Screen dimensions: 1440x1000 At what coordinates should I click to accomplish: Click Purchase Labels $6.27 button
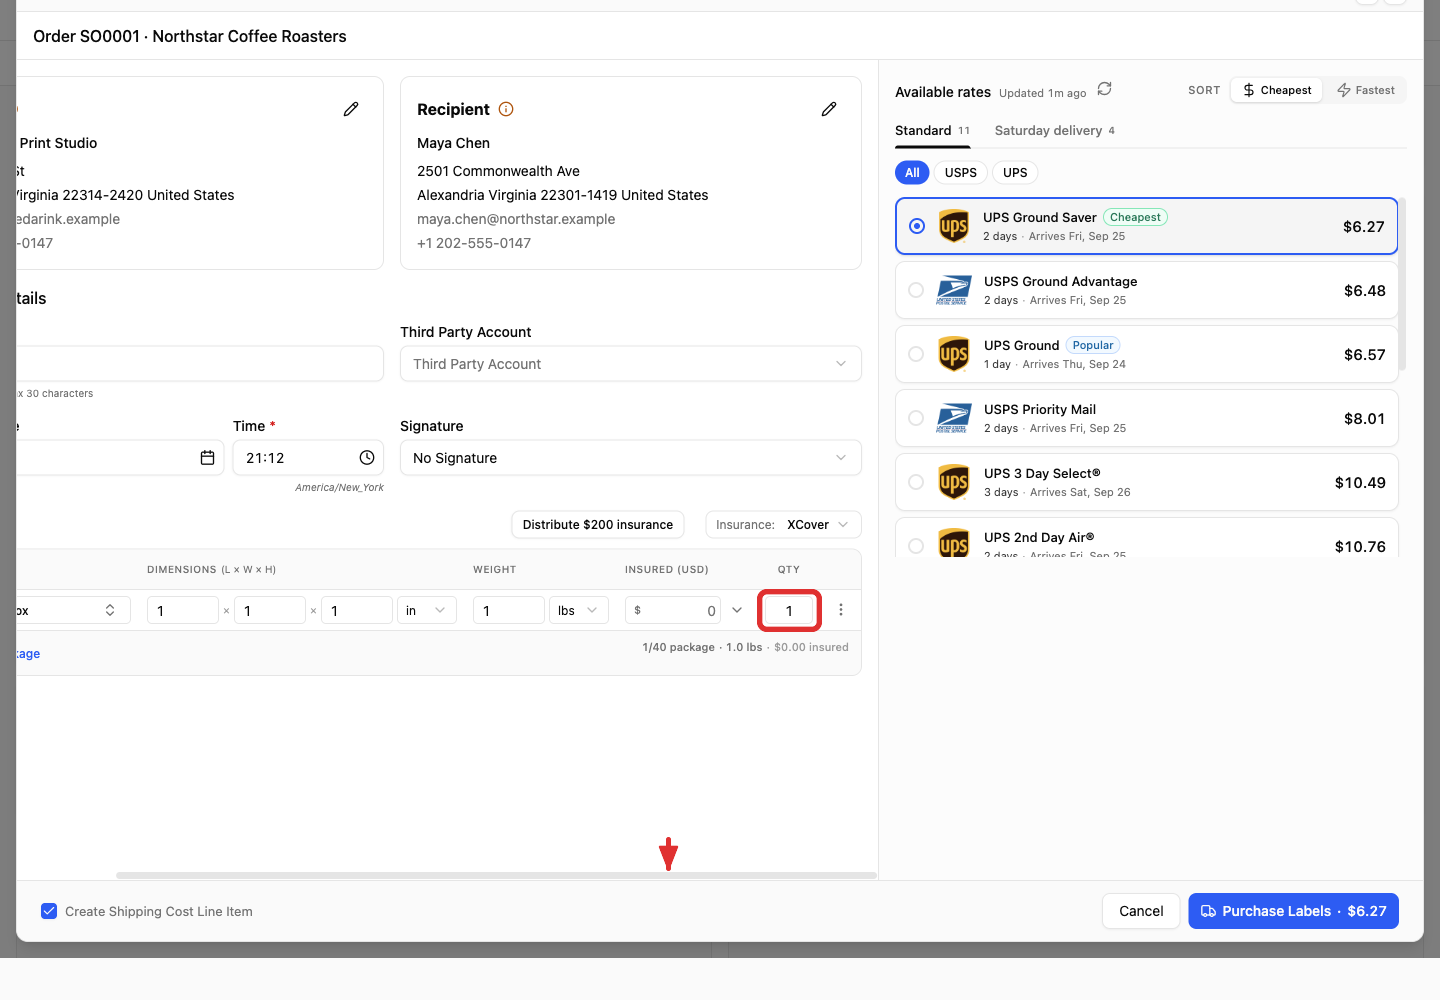coord(1293,911)
